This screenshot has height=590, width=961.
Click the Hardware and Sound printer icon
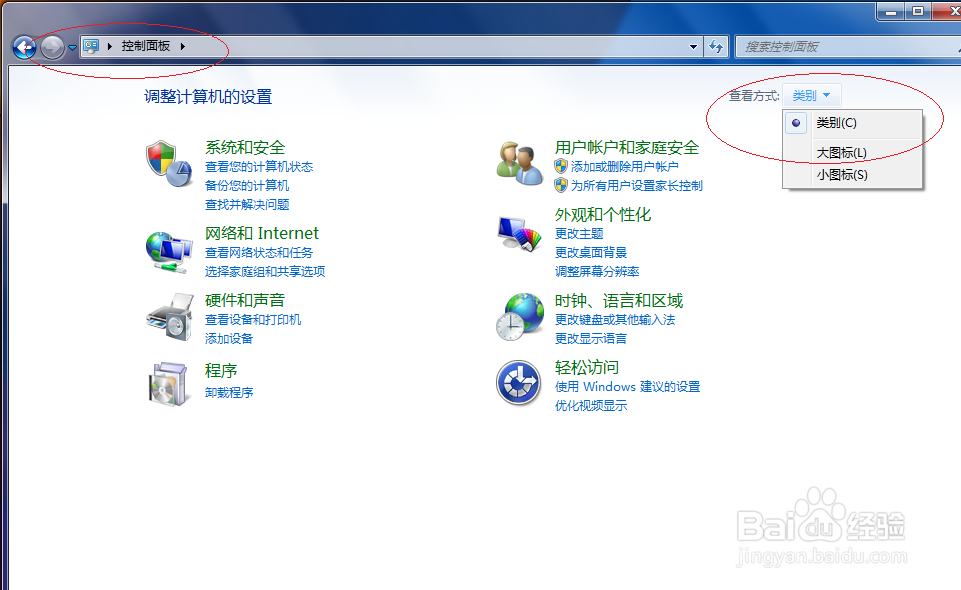pos(170,317)
